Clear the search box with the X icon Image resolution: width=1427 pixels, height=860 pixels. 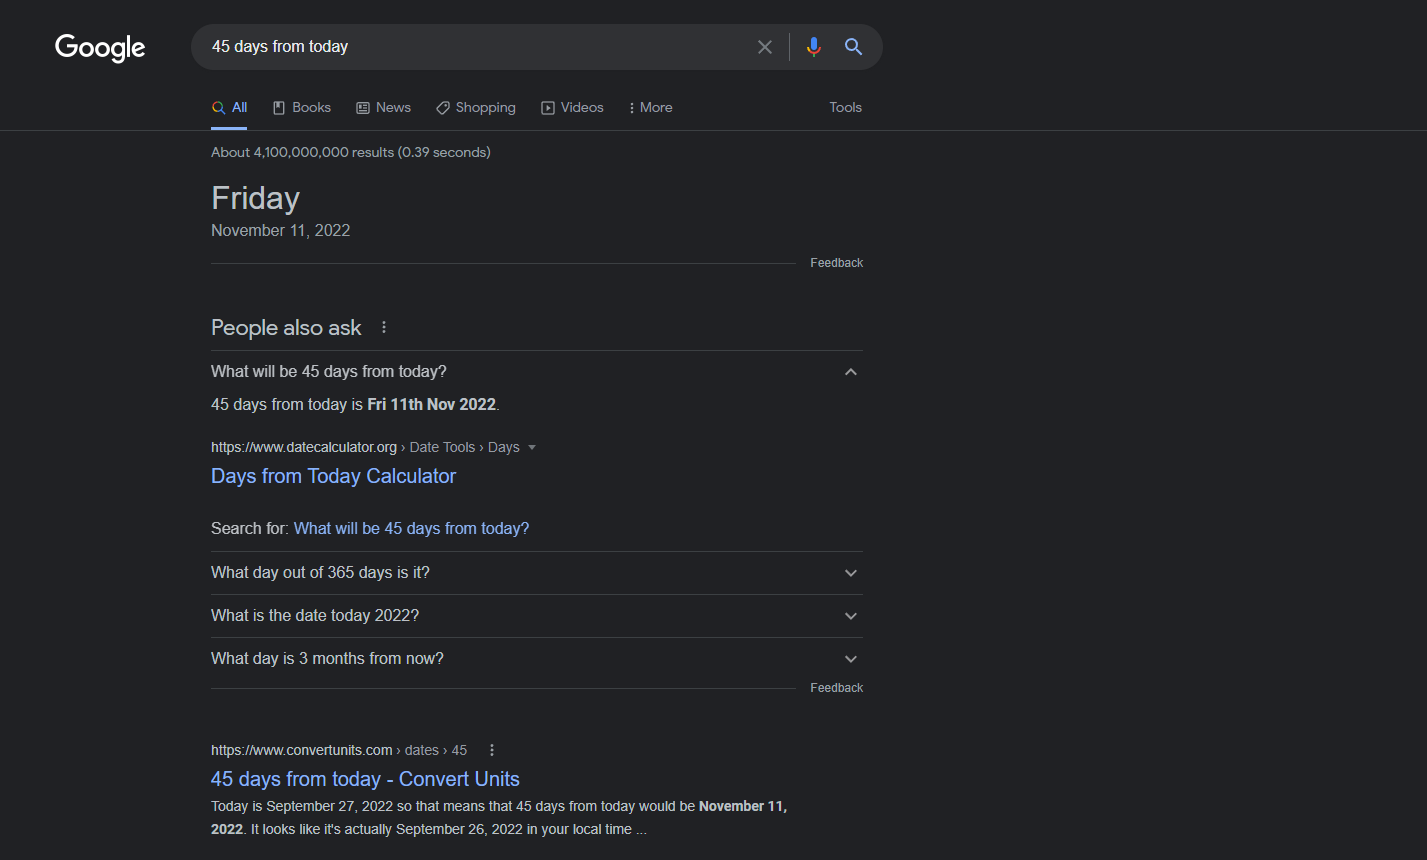tap(765, 47)
